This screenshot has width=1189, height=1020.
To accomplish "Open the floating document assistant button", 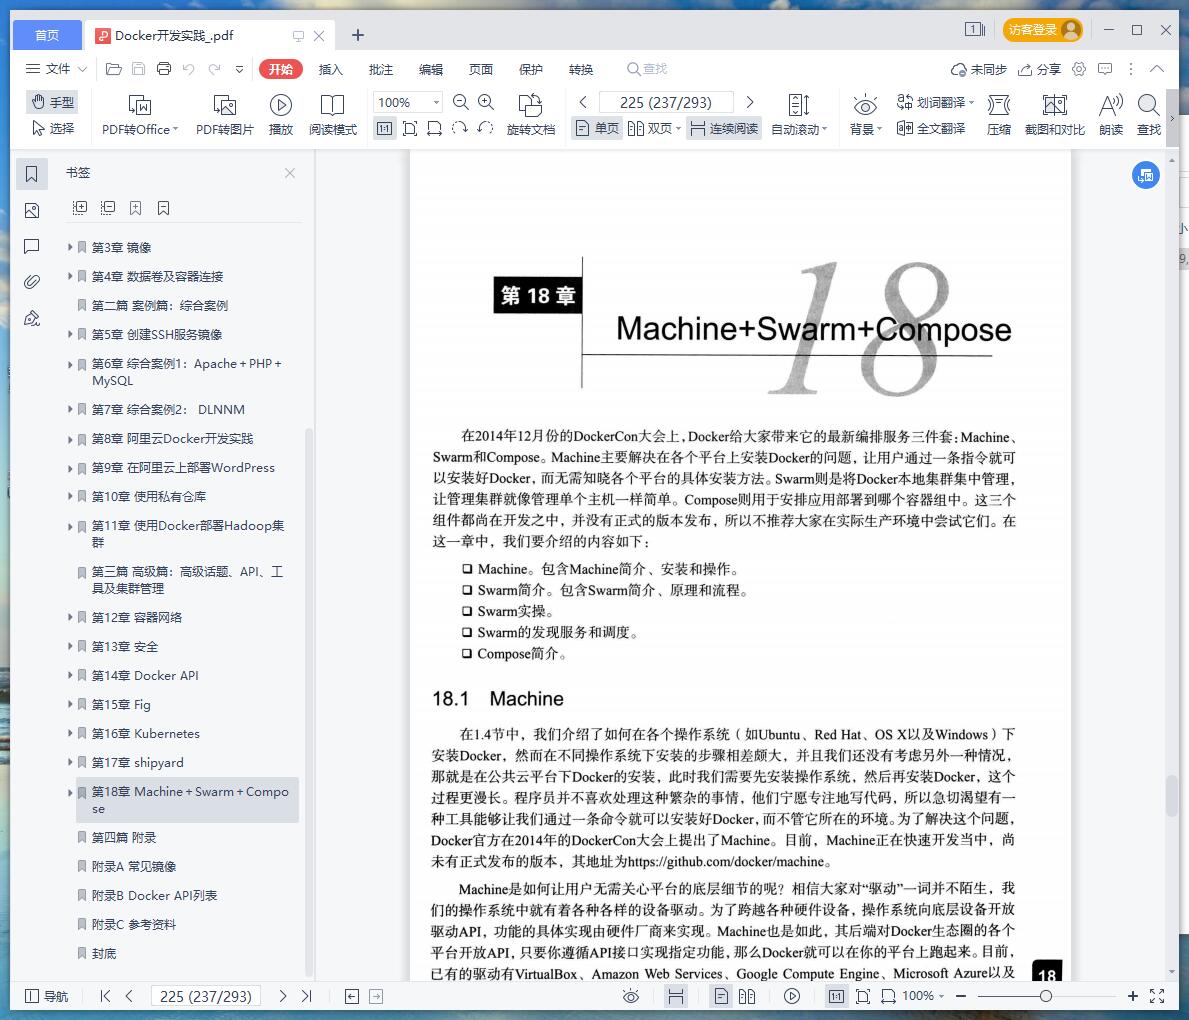I will pyautogui.click(x=1146, y=175).
